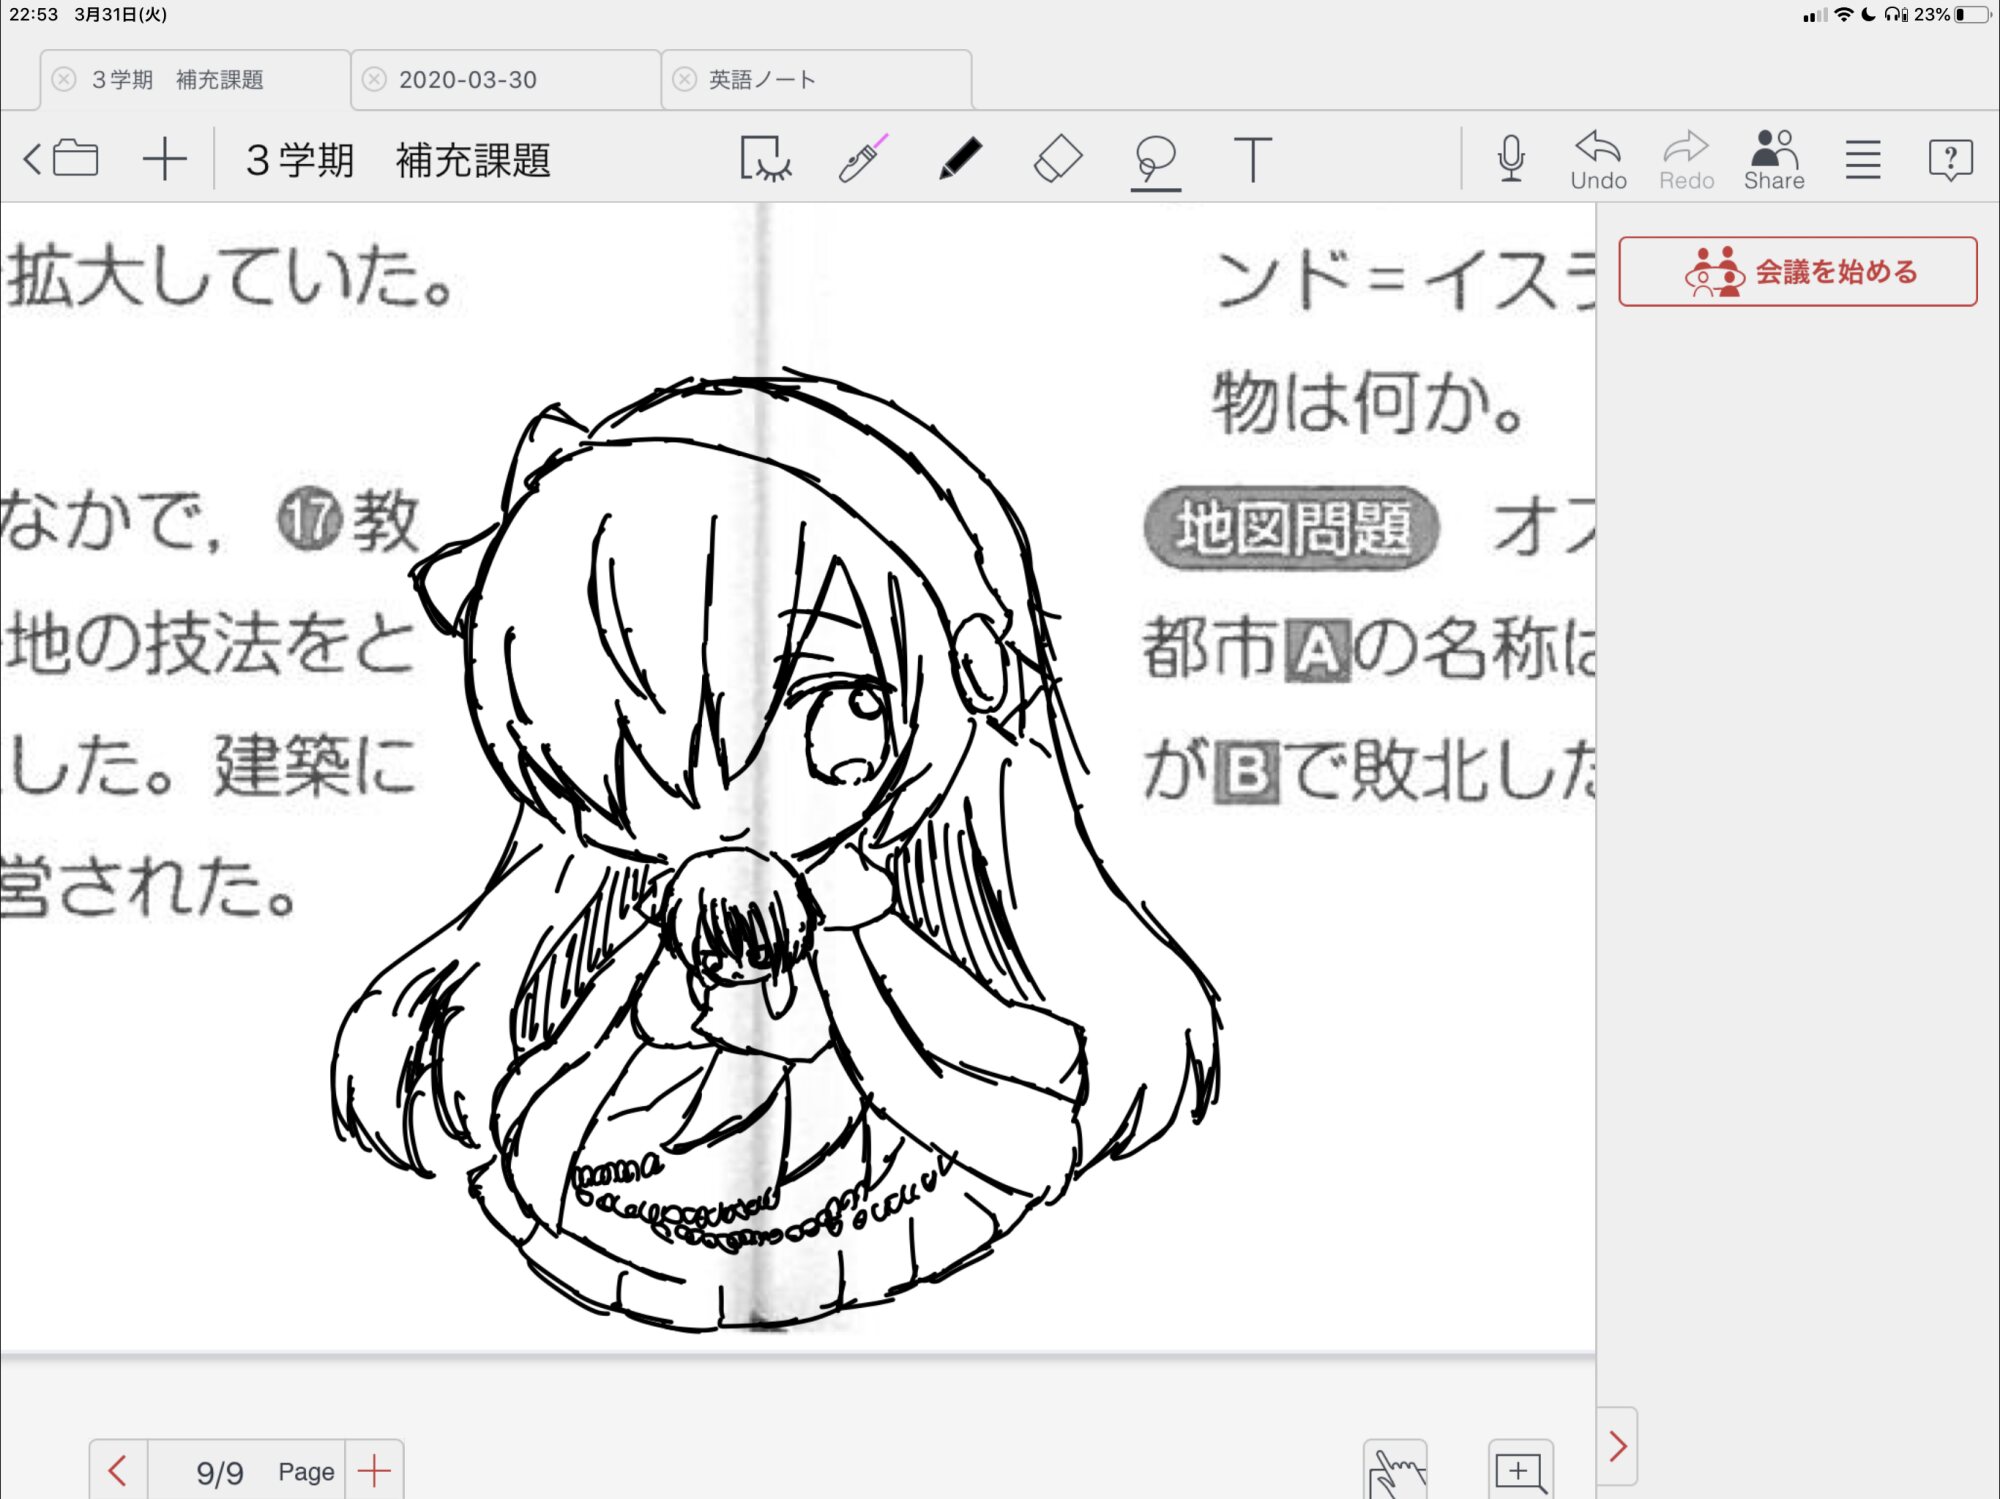Screen dimensions: 2000x1499
Task: Open the help question mark icon
Action: (x=1950, y=159)
